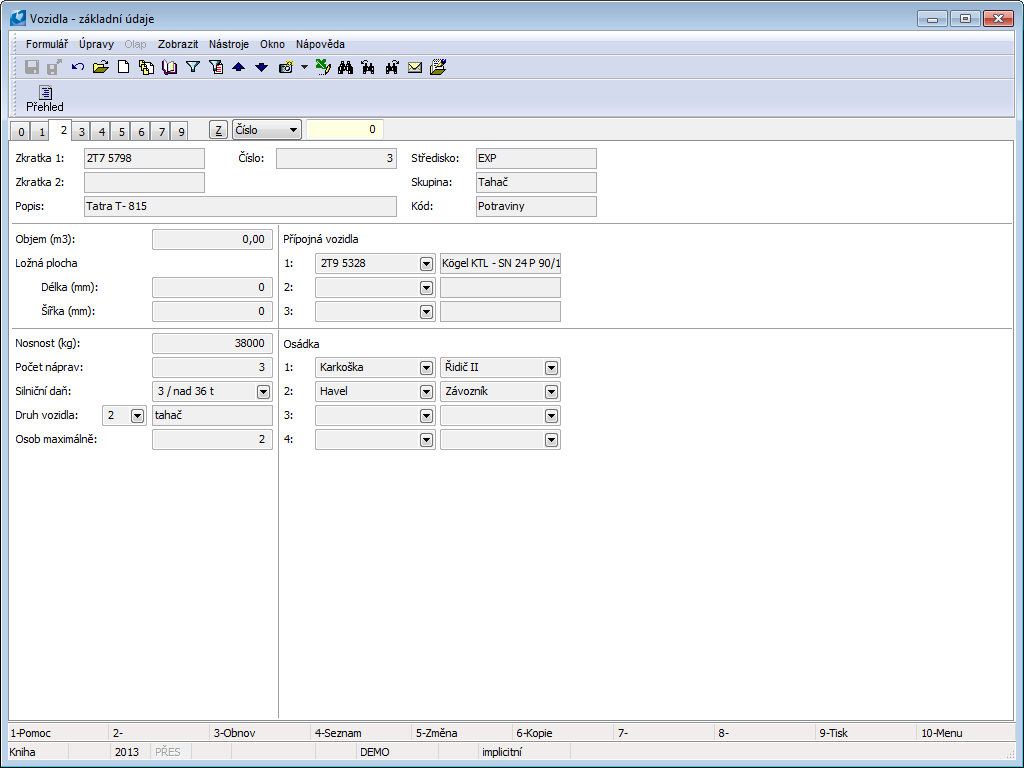The width and height of the screenshot is (1024, 768).
Task: Click the undo arrow toolbar icon
Action: tap(78, 67)
